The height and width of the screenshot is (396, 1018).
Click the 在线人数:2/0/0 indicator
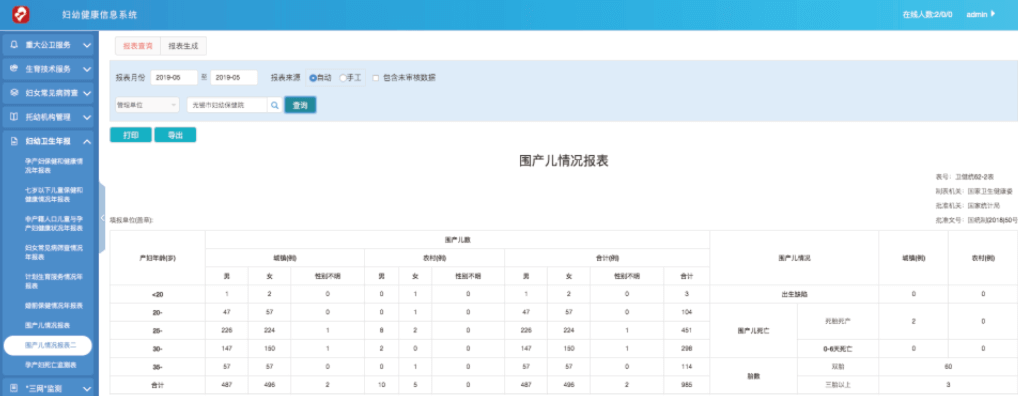[927, 14]
